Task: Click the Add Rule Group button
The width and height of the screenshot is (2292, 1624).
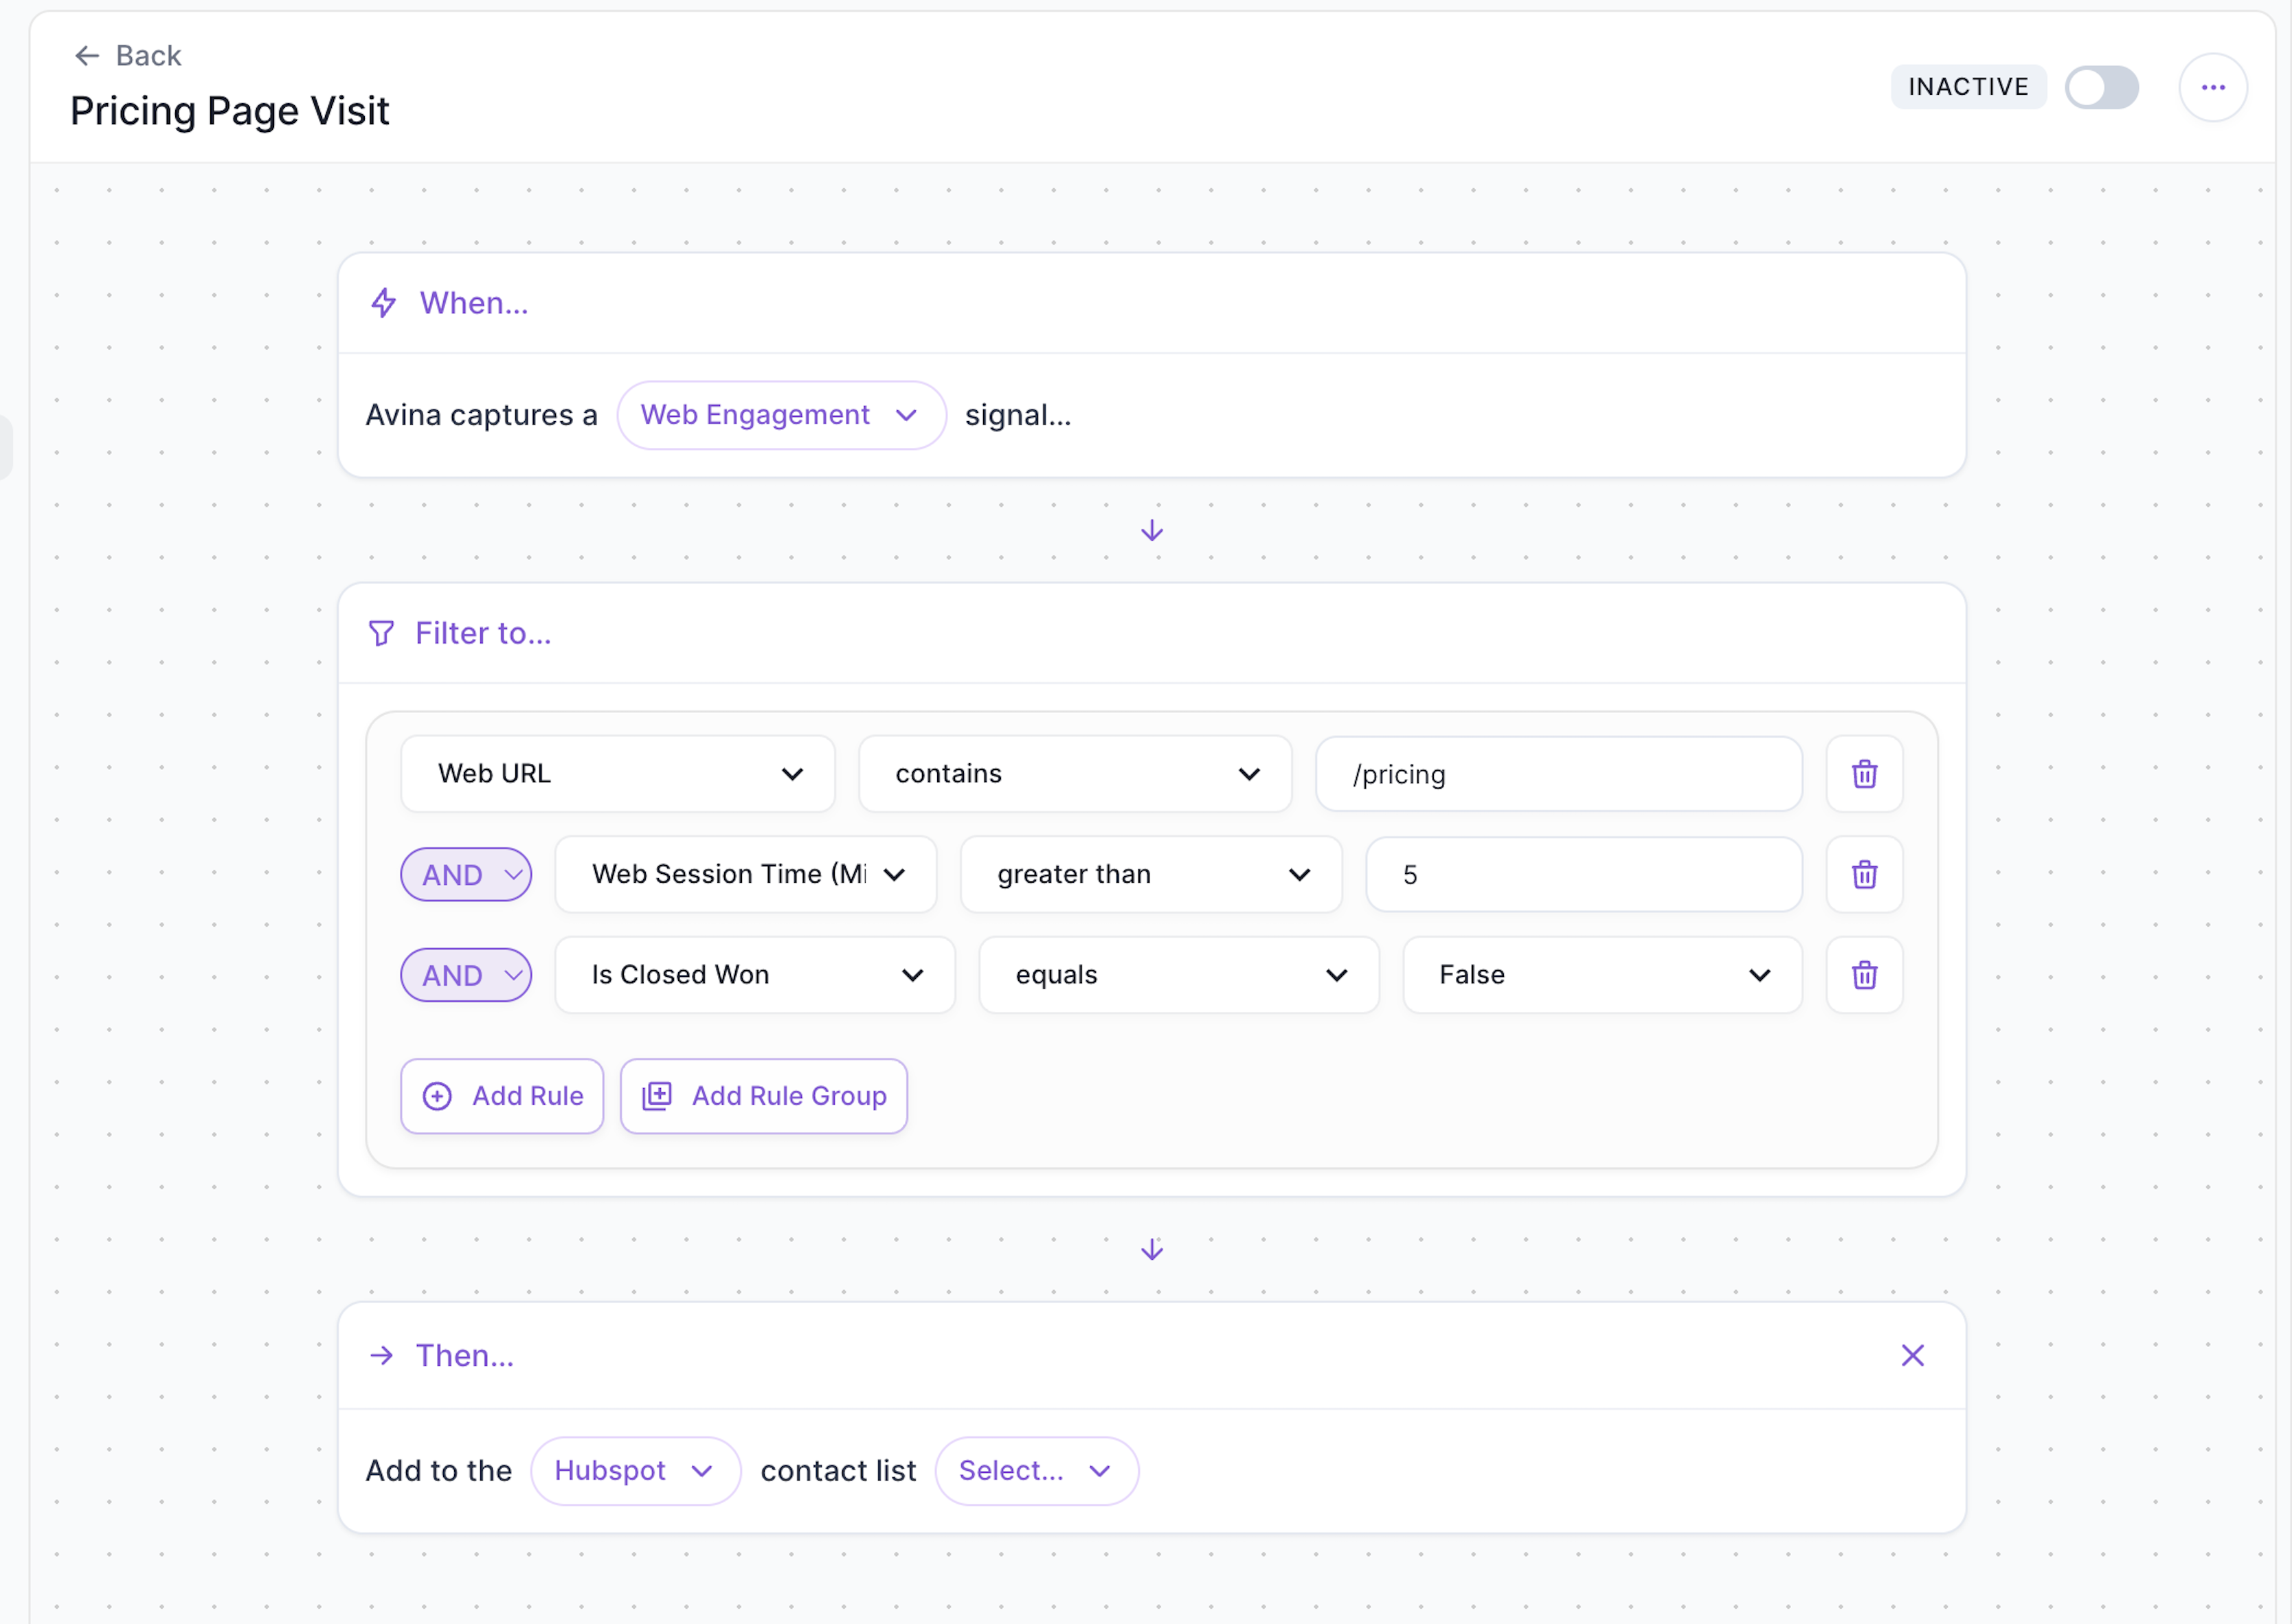Action: 764,1096
